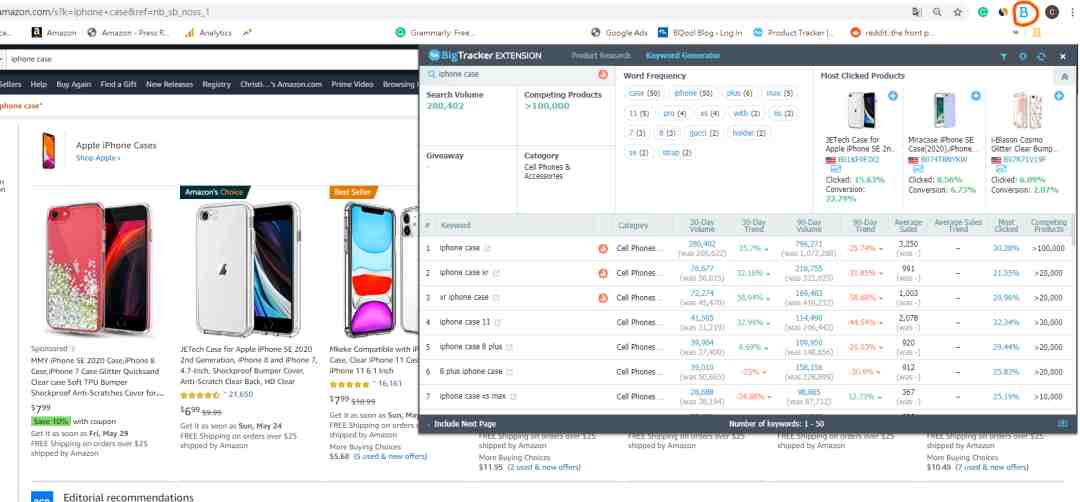Viewport: 1080px width, 502px height.
Task: Click the orange icon in the BigTracker search box
Action: [x=603, y=74]
